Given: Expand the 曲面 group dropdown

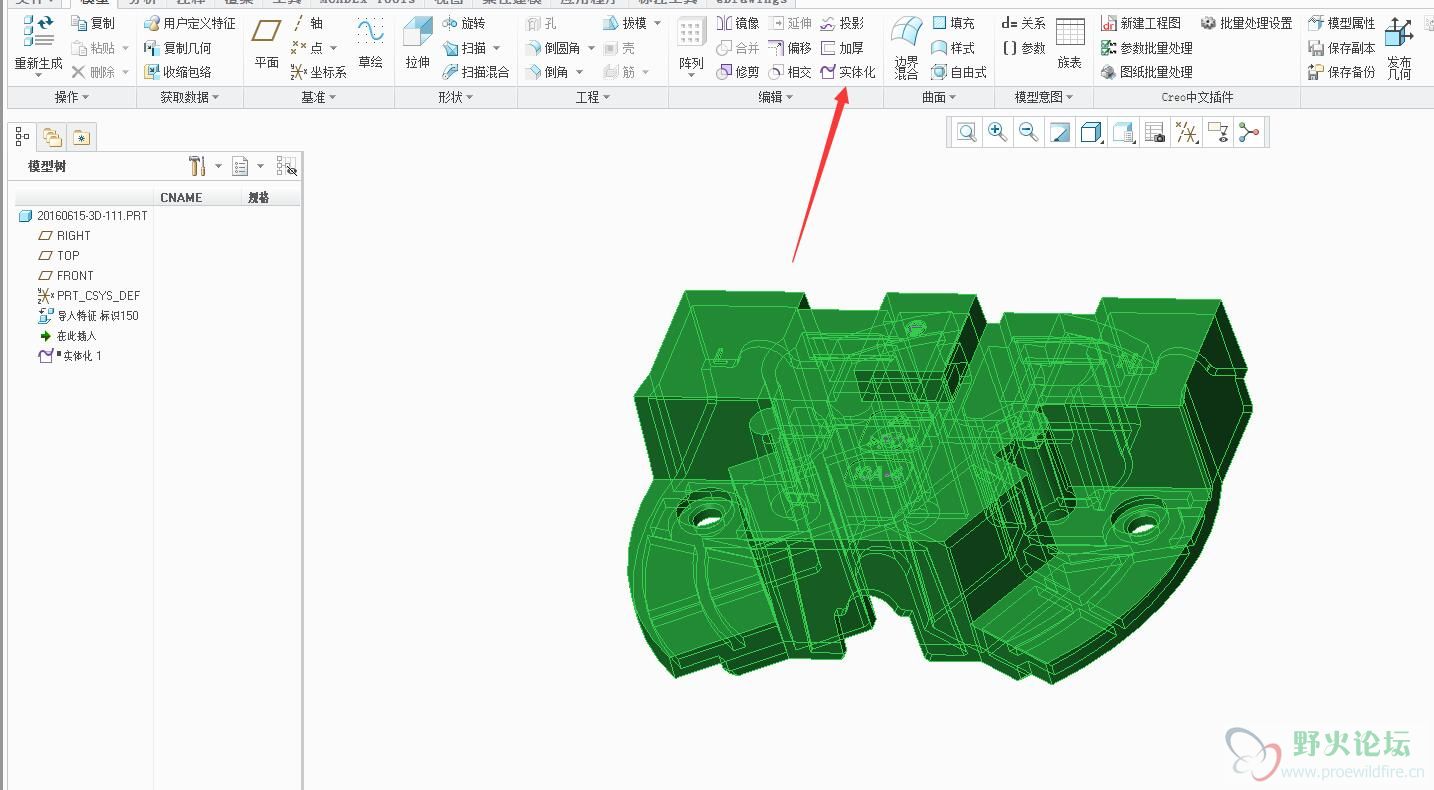Looking at the screenshot, I should point(939,97).
